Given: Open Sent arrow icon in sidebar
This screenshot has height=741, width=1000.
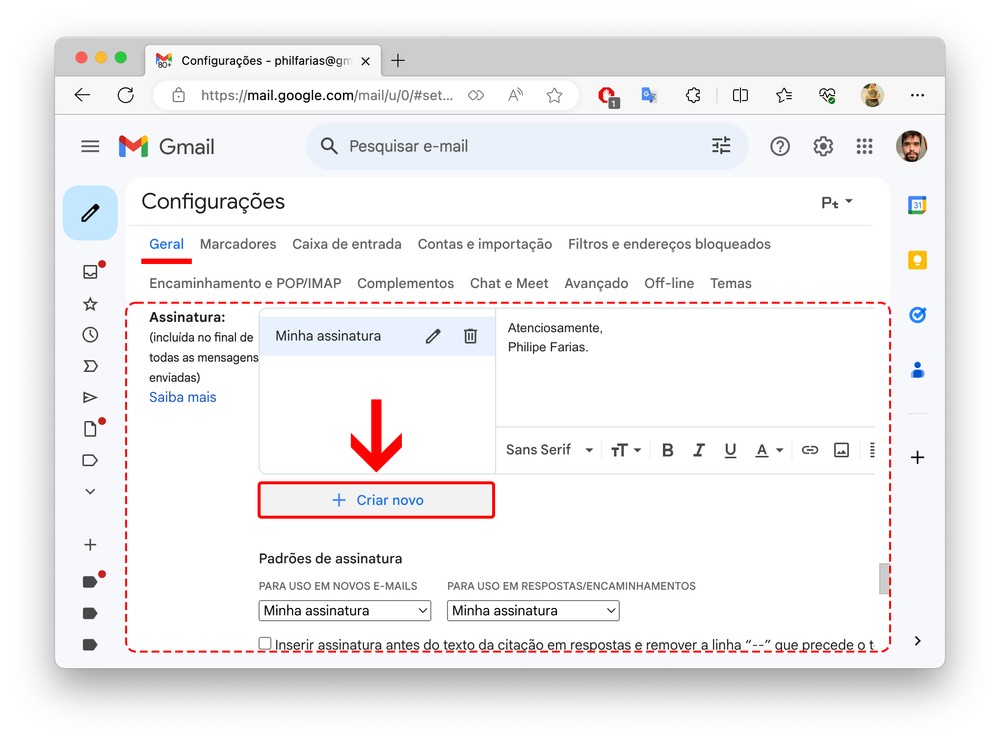Looking at the screenshot, I should tap(91, 397).
